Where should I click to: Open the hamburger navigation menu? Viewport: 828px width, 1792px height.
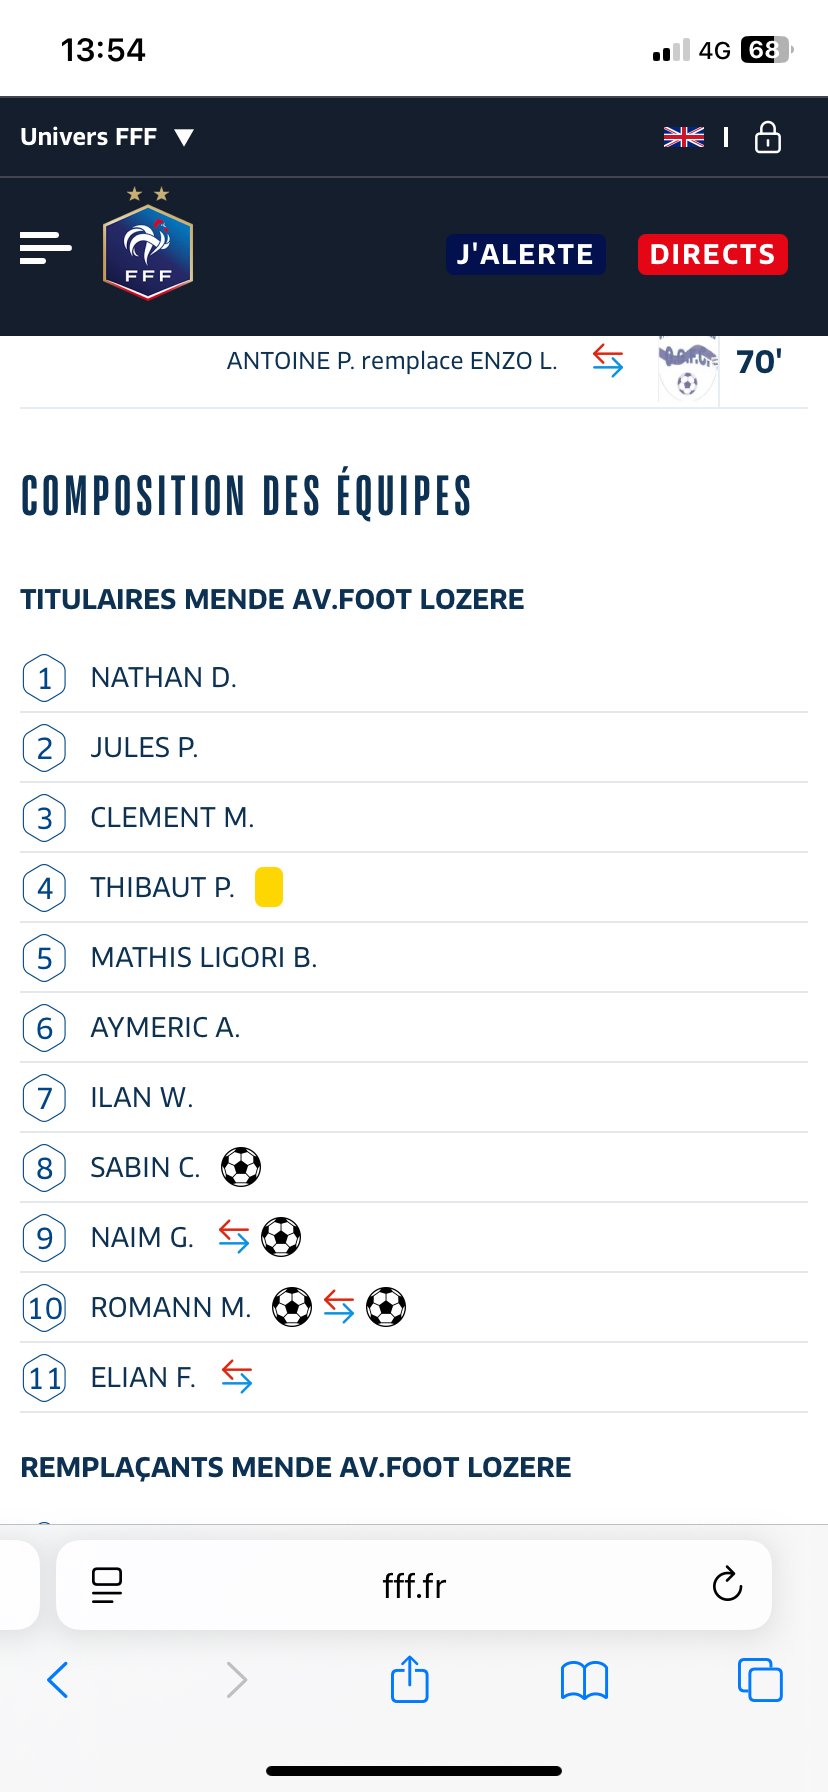(45, 248)
